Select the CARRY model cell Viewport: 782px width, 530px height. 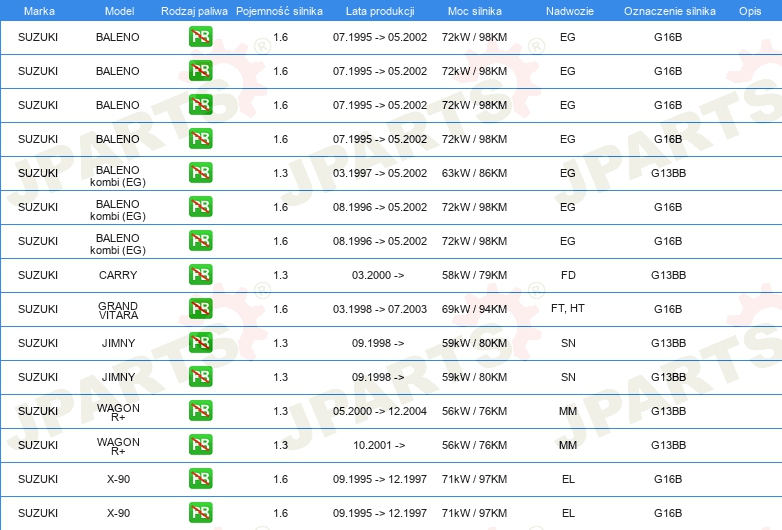tap(118, 275)
